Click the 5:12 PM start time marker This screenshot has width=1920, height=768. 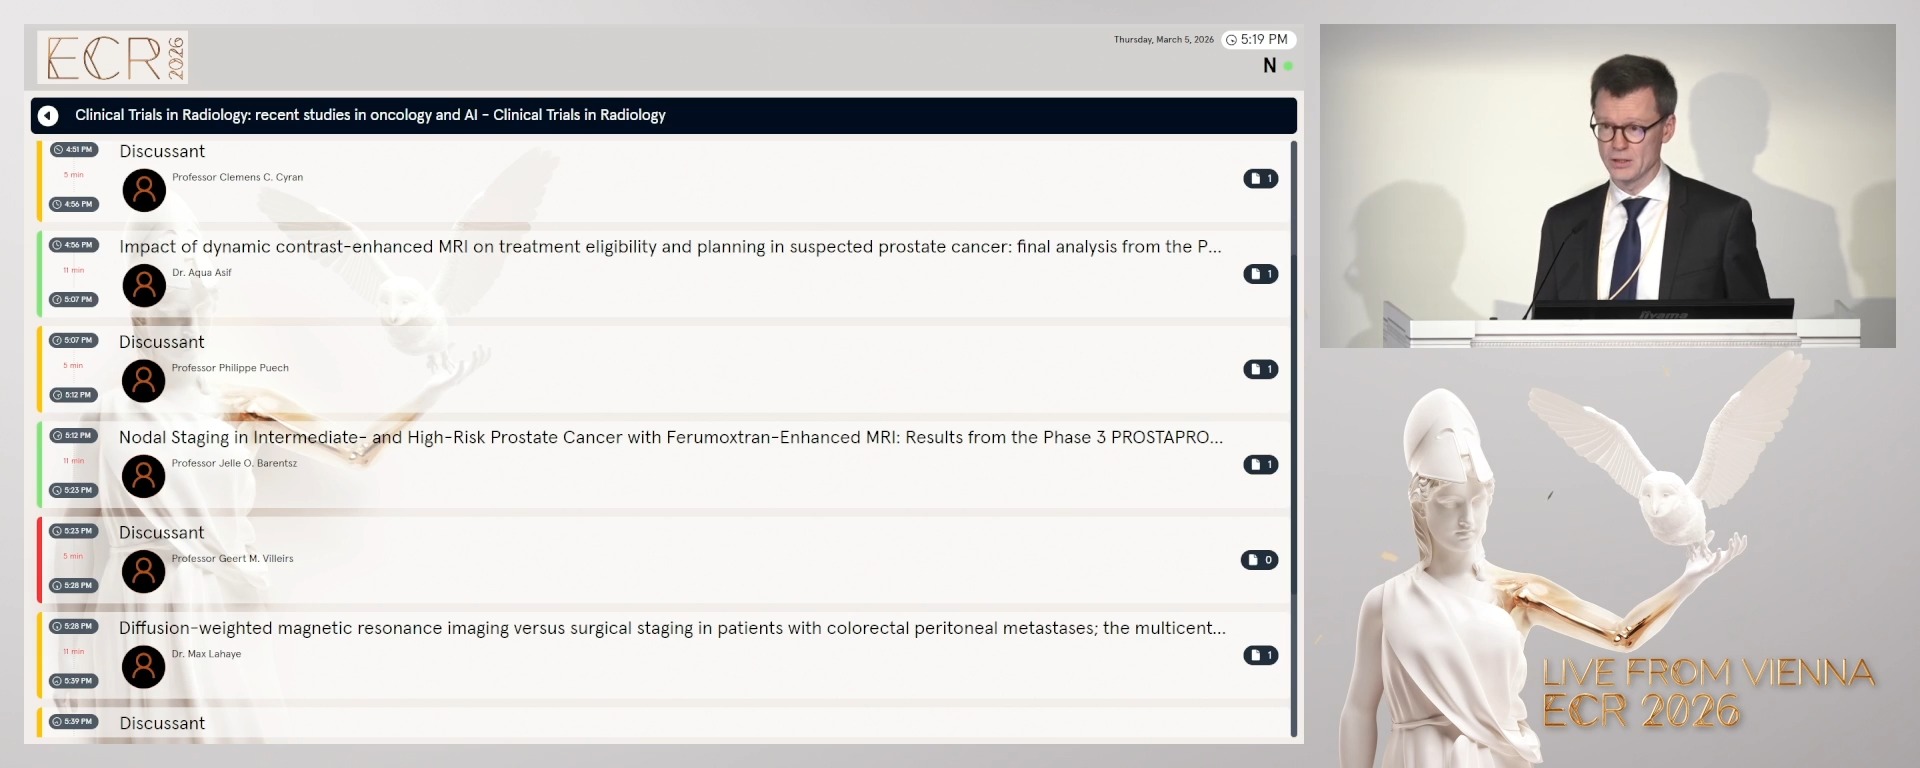(74, 436)
